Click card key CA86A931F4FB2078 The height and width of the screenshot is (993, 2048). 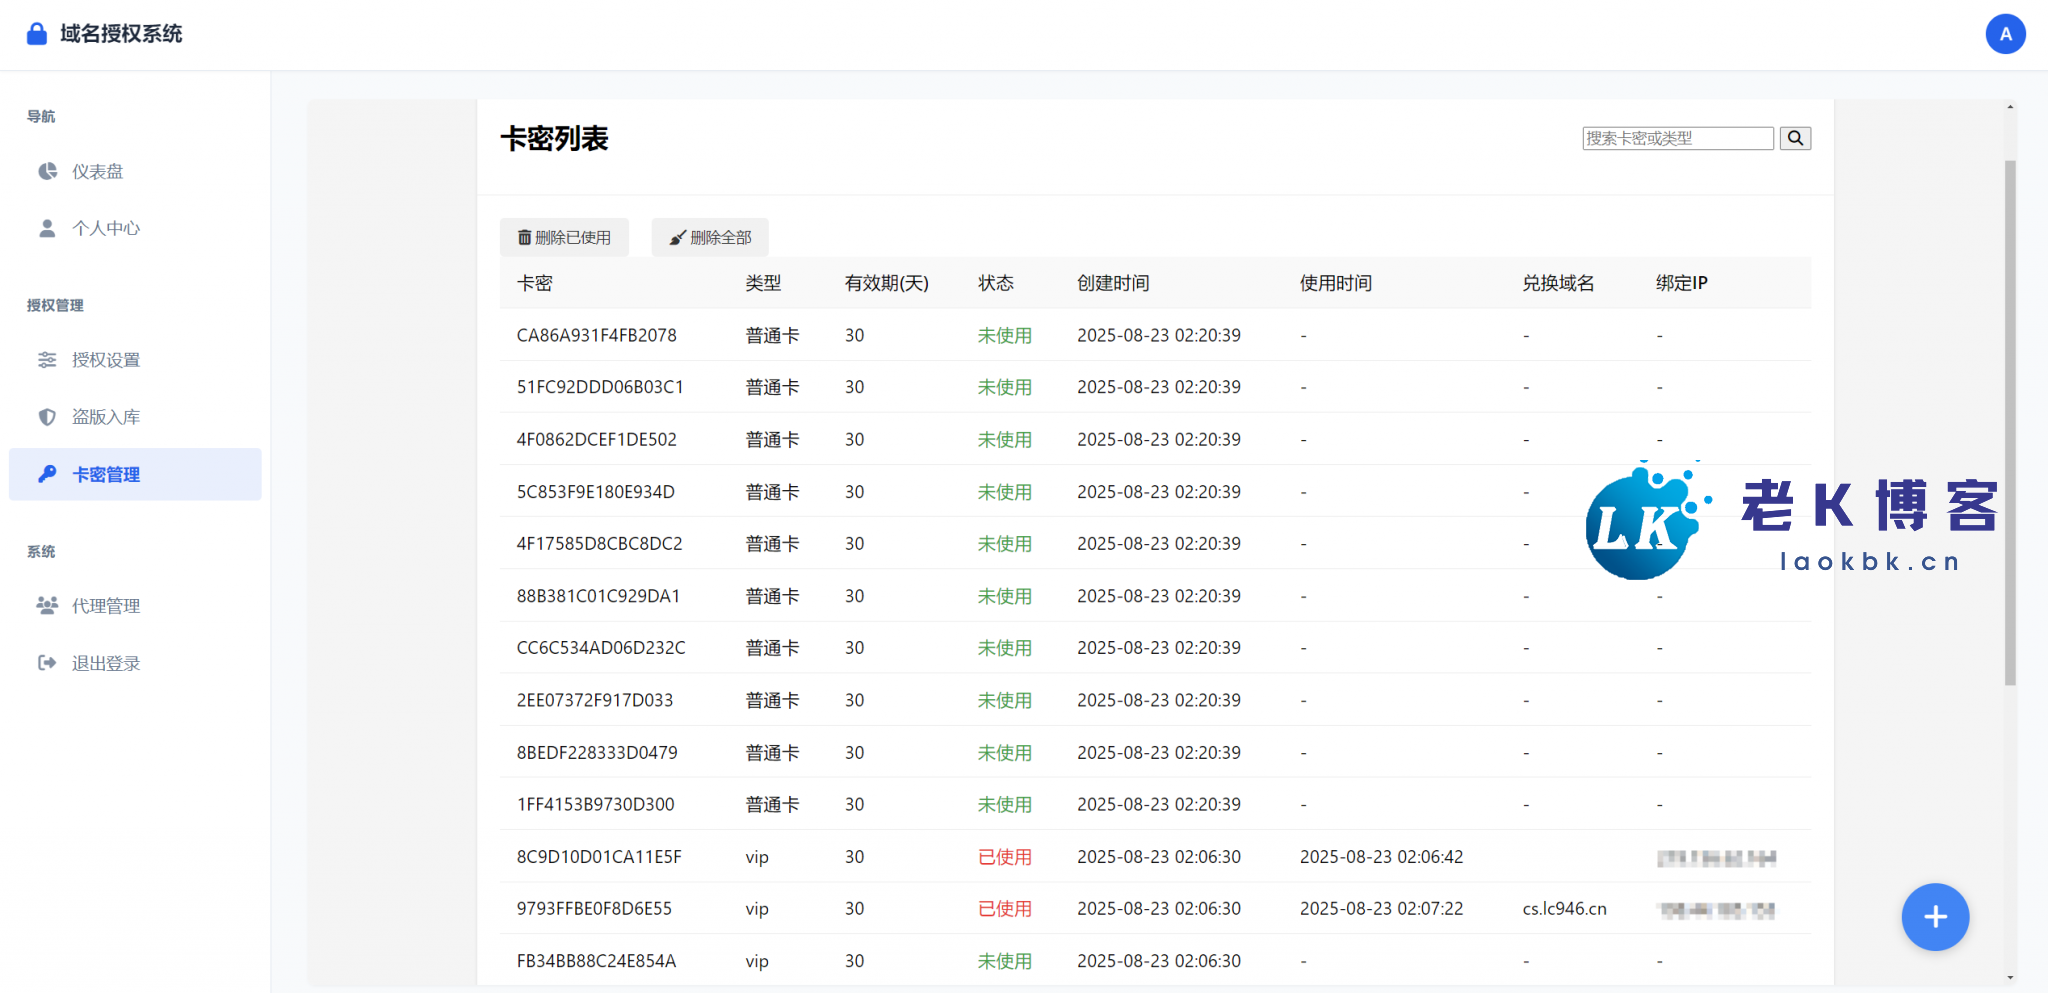pos(596,335)
